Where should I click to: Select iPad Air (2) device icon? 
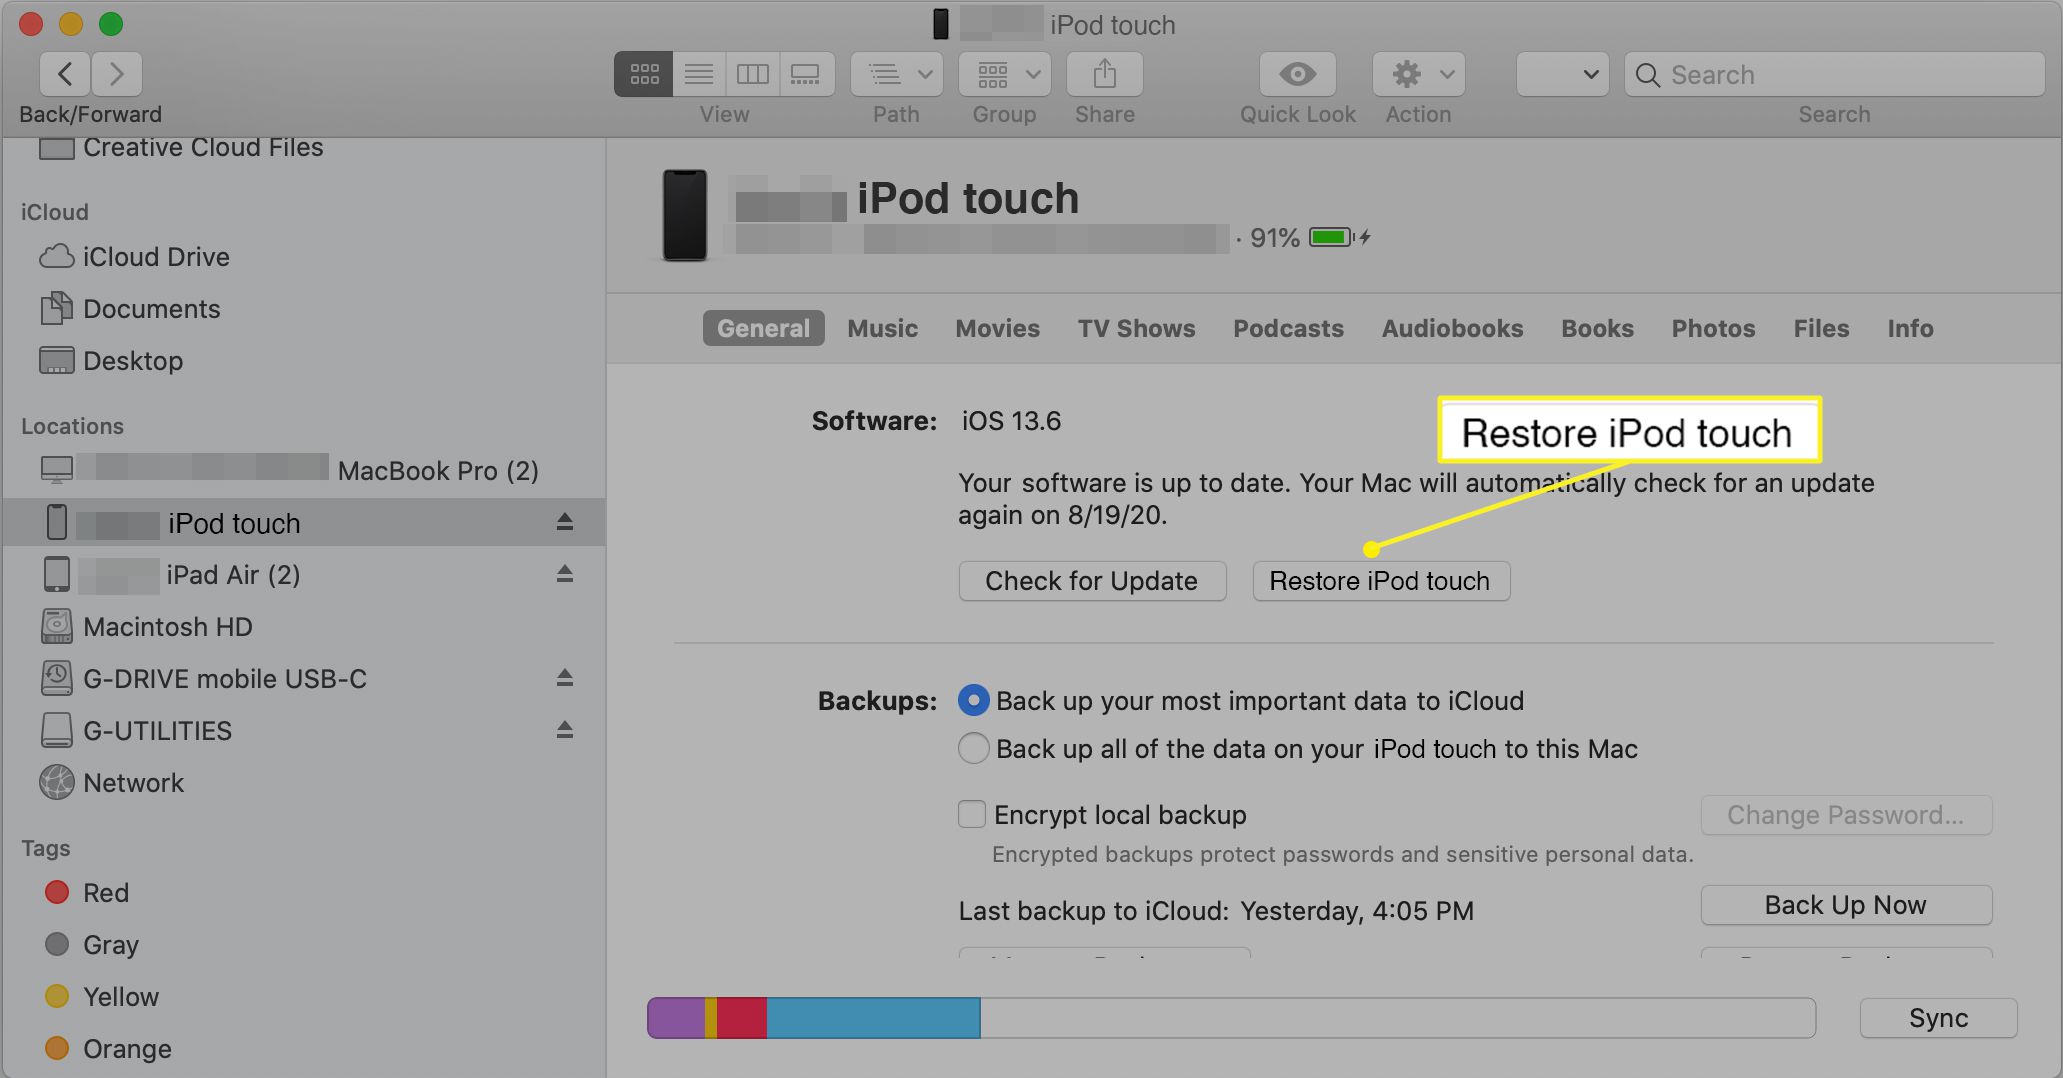(57, 574)
